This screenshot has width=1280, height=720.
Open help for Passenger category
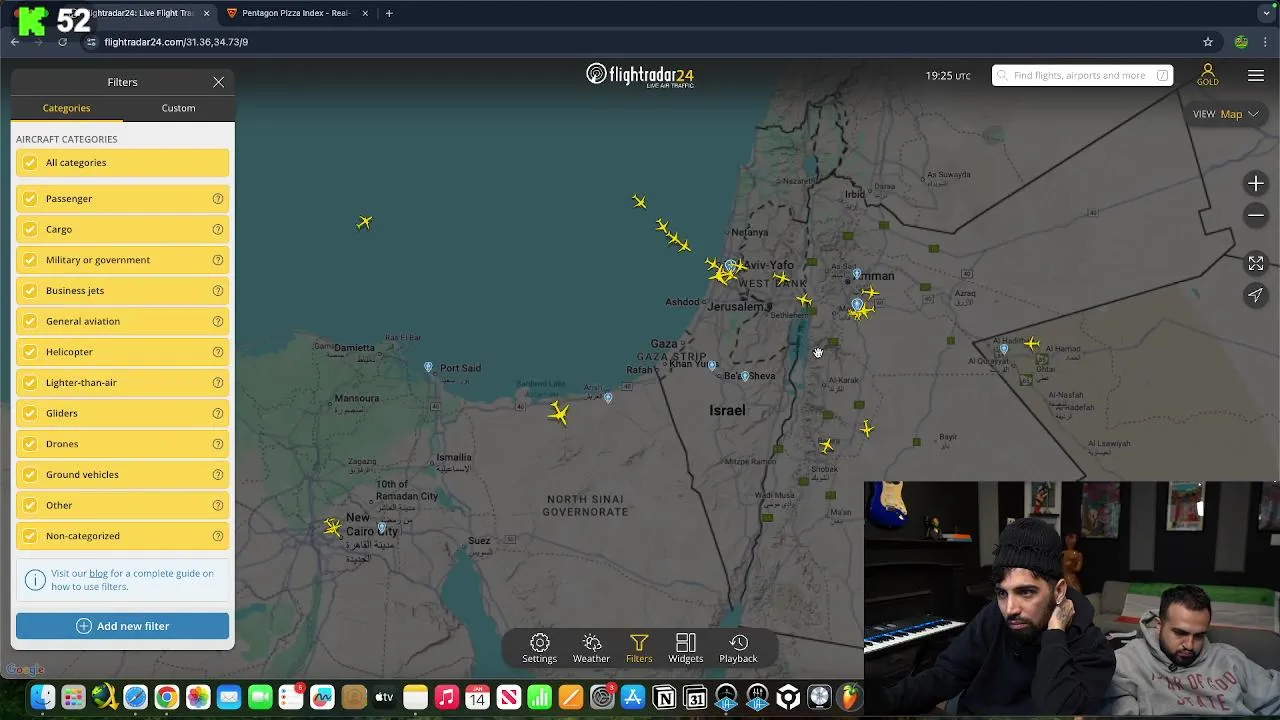pyautogui.click(x=217, y=199)
